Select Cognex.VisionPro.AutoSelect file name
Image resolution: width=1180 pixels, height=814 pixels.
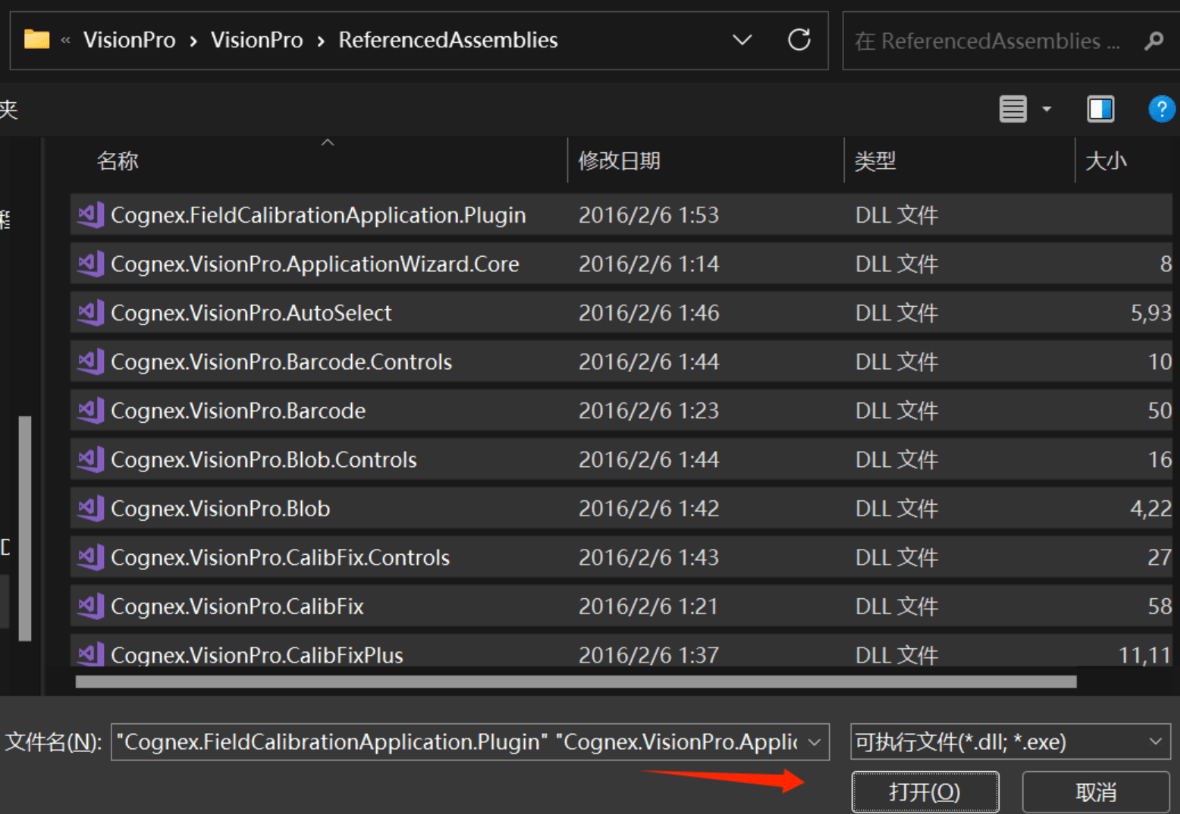coord(251,313)
